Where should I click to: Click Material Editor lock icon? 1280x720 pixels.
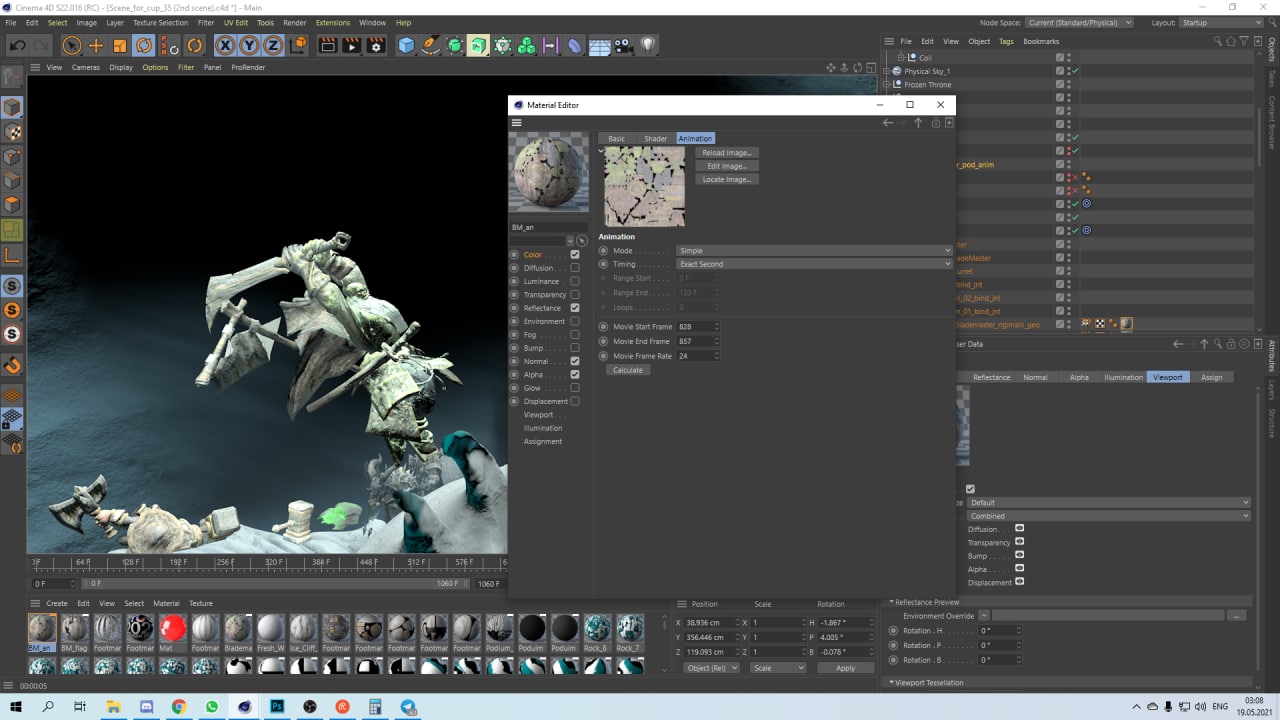[935, 122]
